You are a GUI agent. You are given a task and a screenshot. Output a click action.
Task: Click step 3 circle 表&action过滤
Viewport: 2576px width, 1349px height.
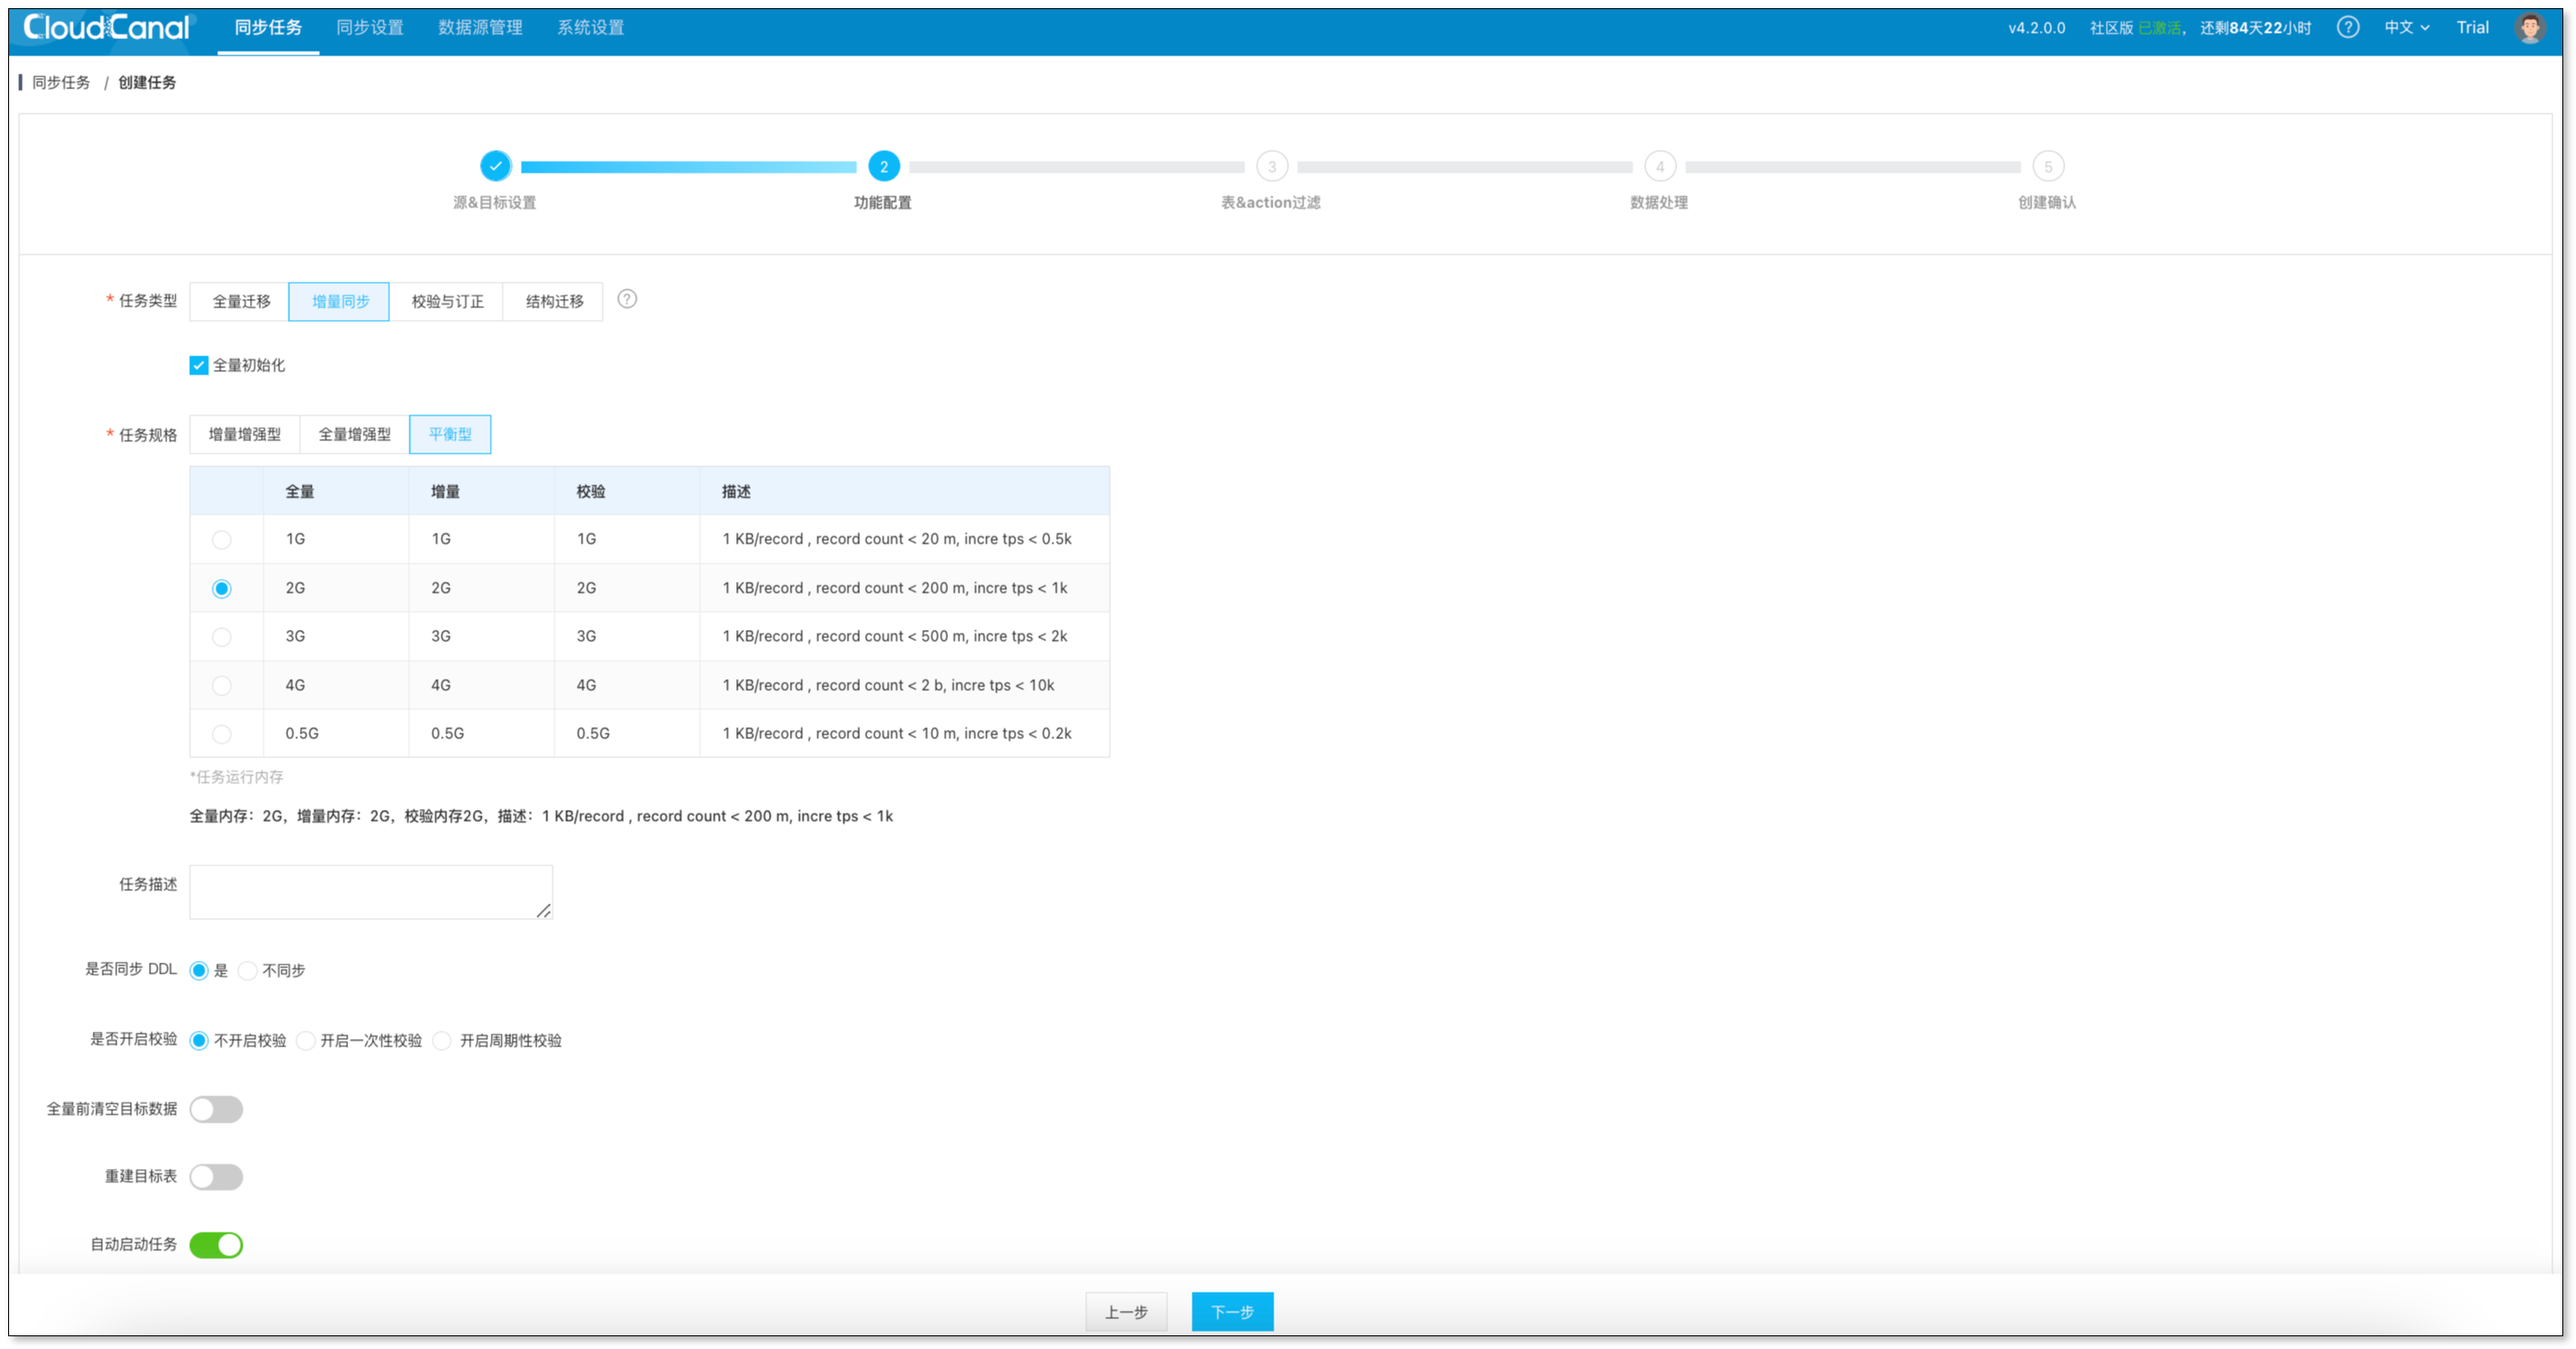(1271, 166)
